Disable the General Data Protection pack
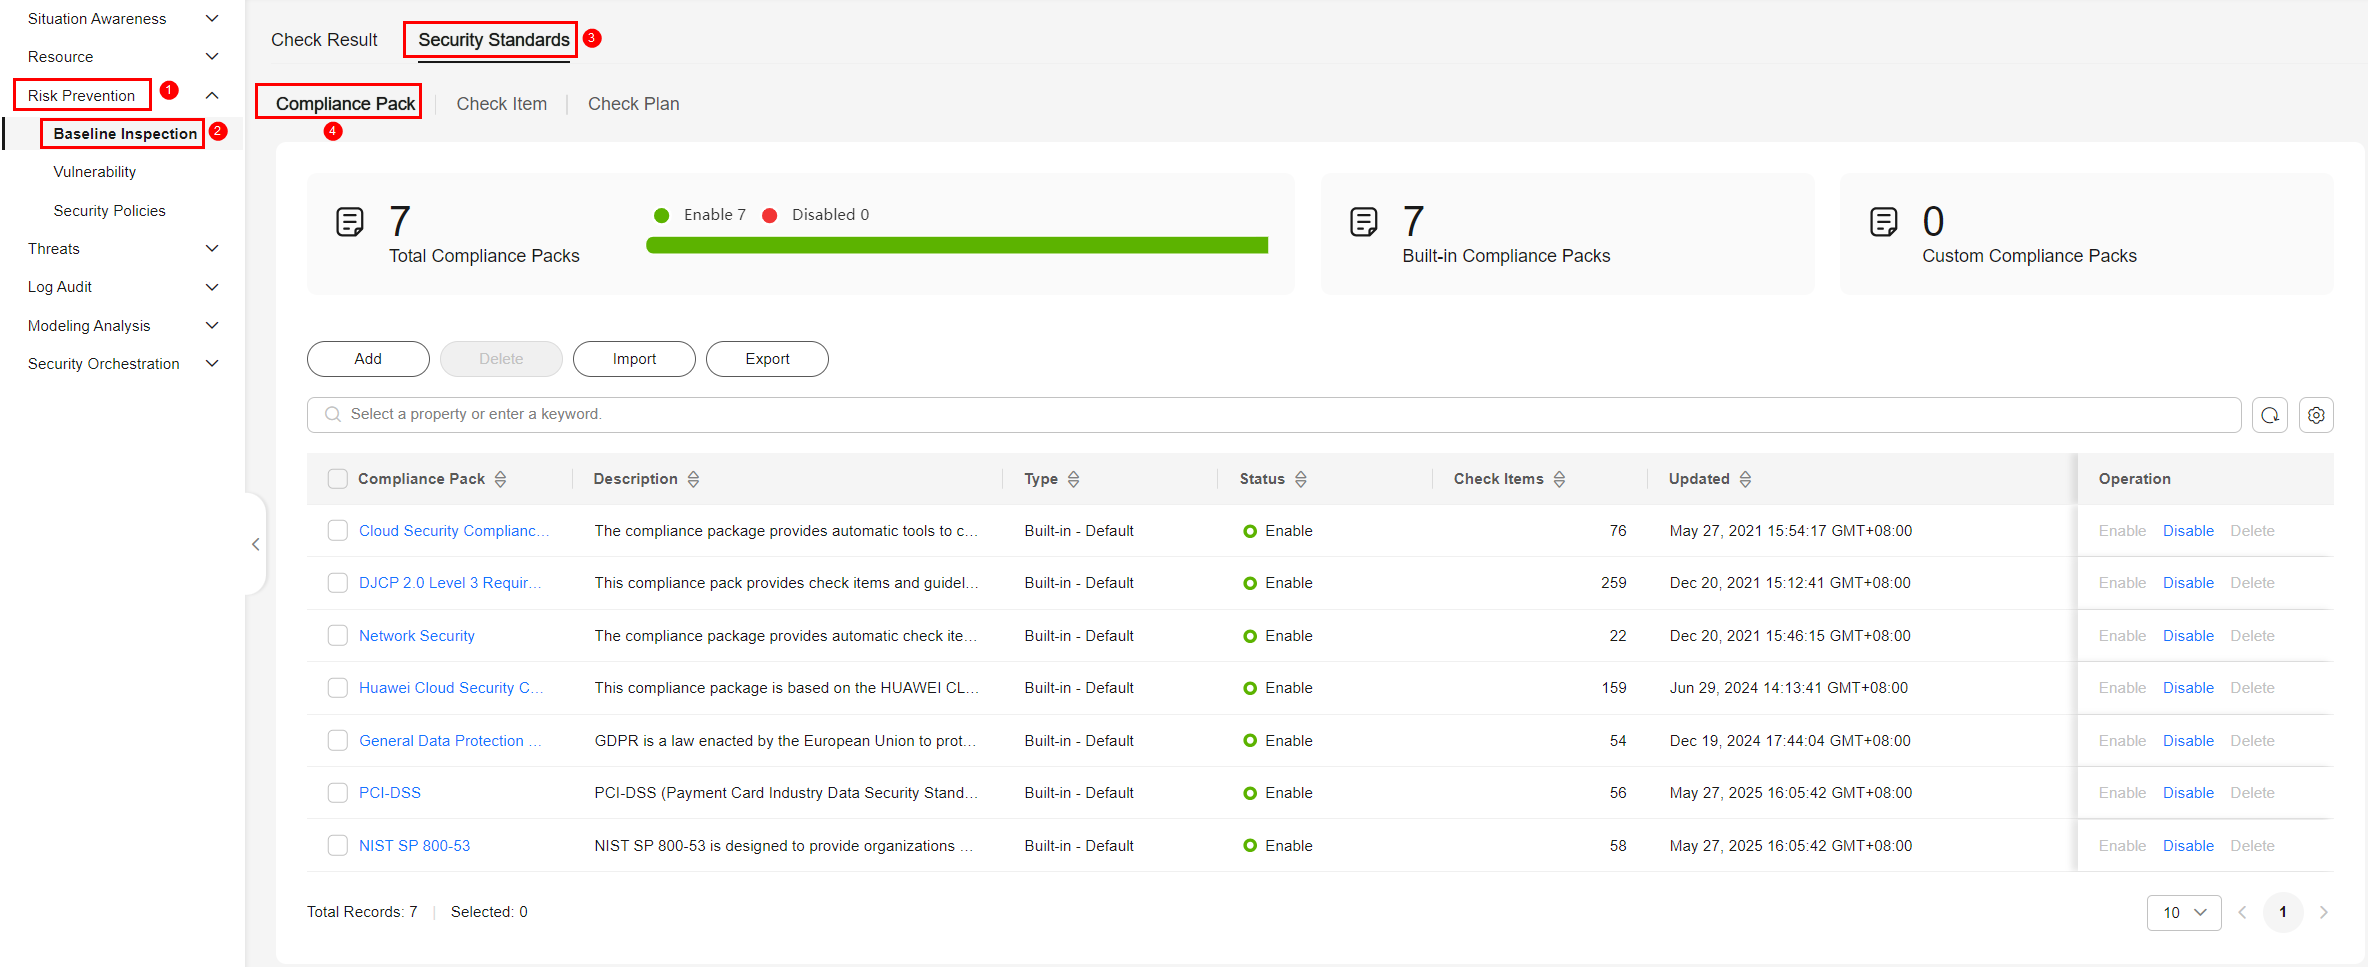 [2188, 741]
